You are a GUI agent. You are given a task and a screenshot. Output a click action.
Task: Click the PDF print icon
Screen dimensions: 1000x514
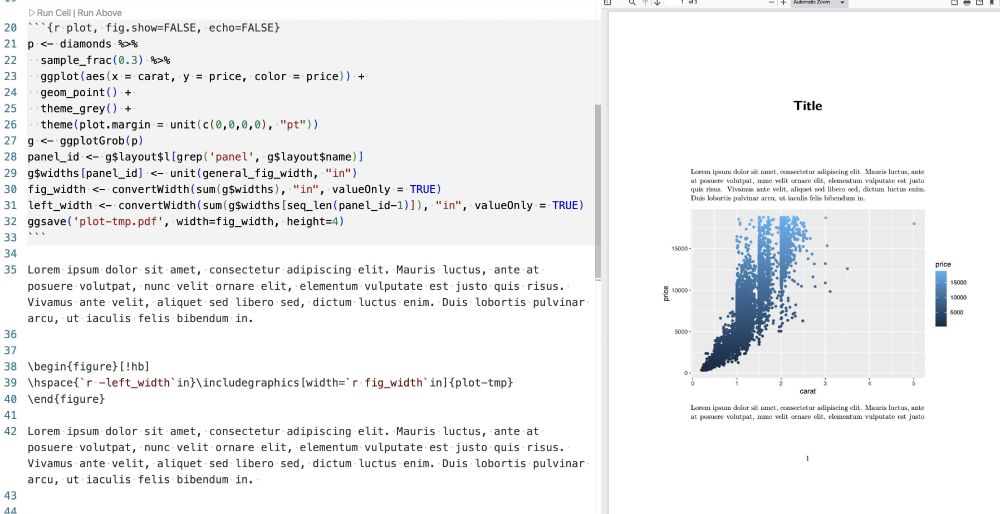point(967,3)
